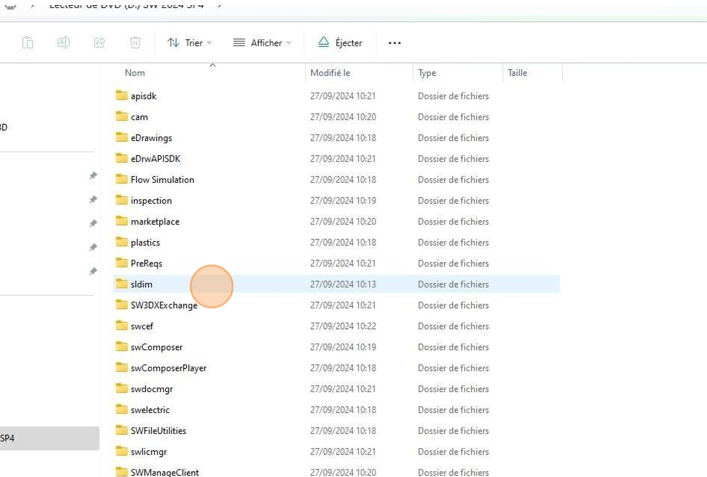Sort by the Modifié le column
Viewport: 707px width, 477px height.
[x=330, y=73]
